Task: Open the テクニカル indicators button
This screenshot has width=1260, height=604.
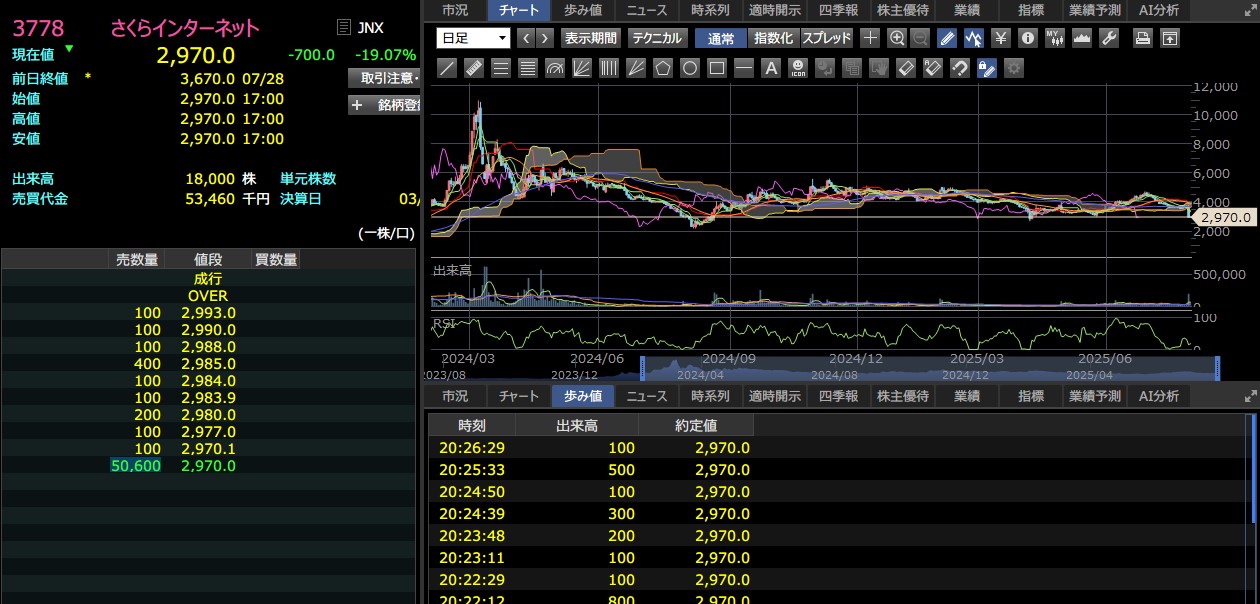Action: point(657,38)
